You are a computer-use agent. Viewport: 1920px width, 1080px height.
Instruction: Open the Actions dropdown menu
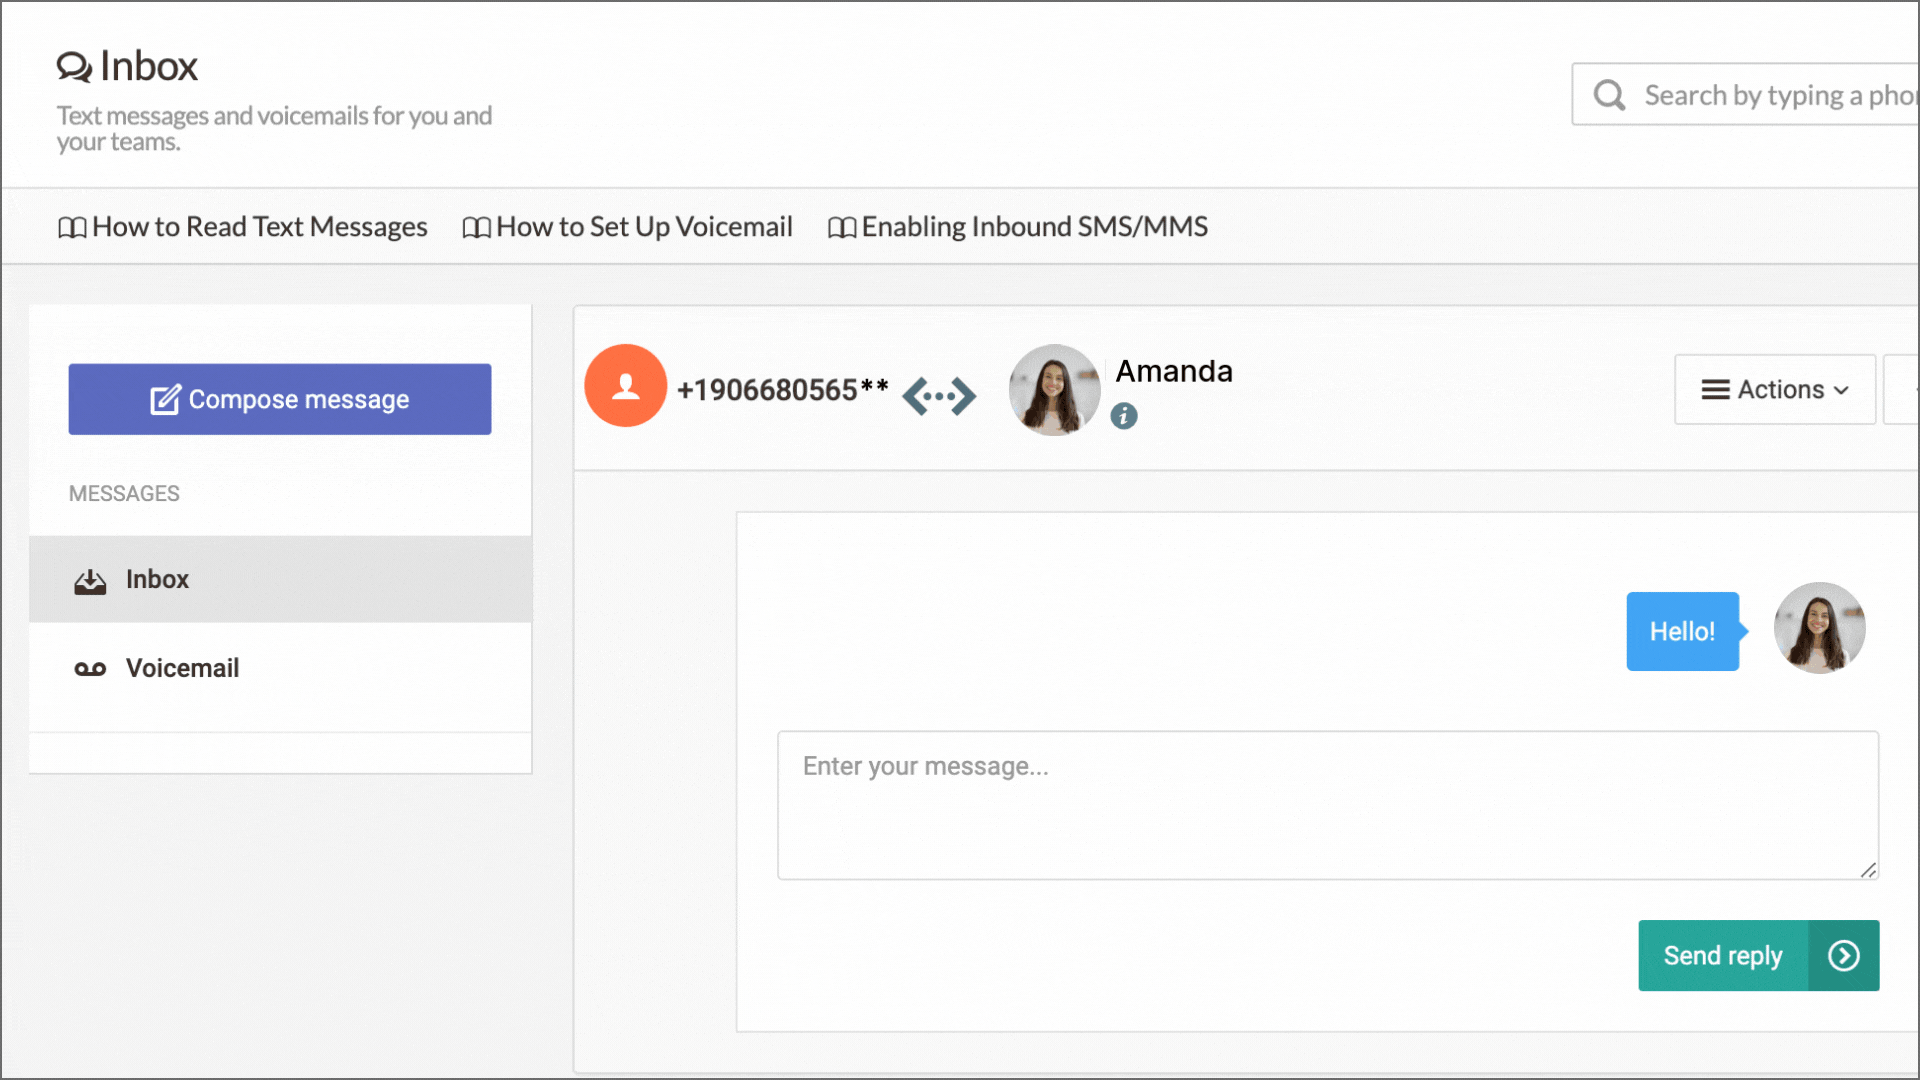1774,390
